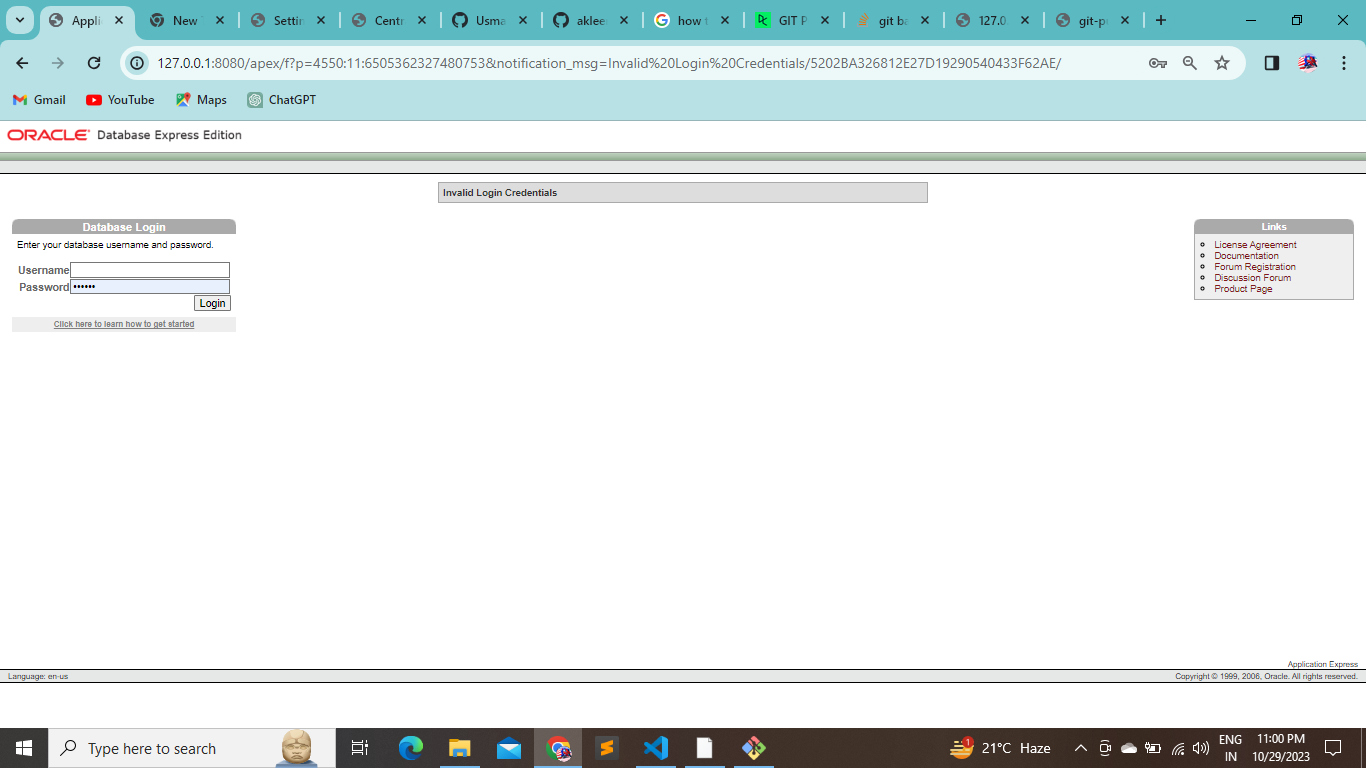Open the password manager key icon

[x=1157, y=62]
